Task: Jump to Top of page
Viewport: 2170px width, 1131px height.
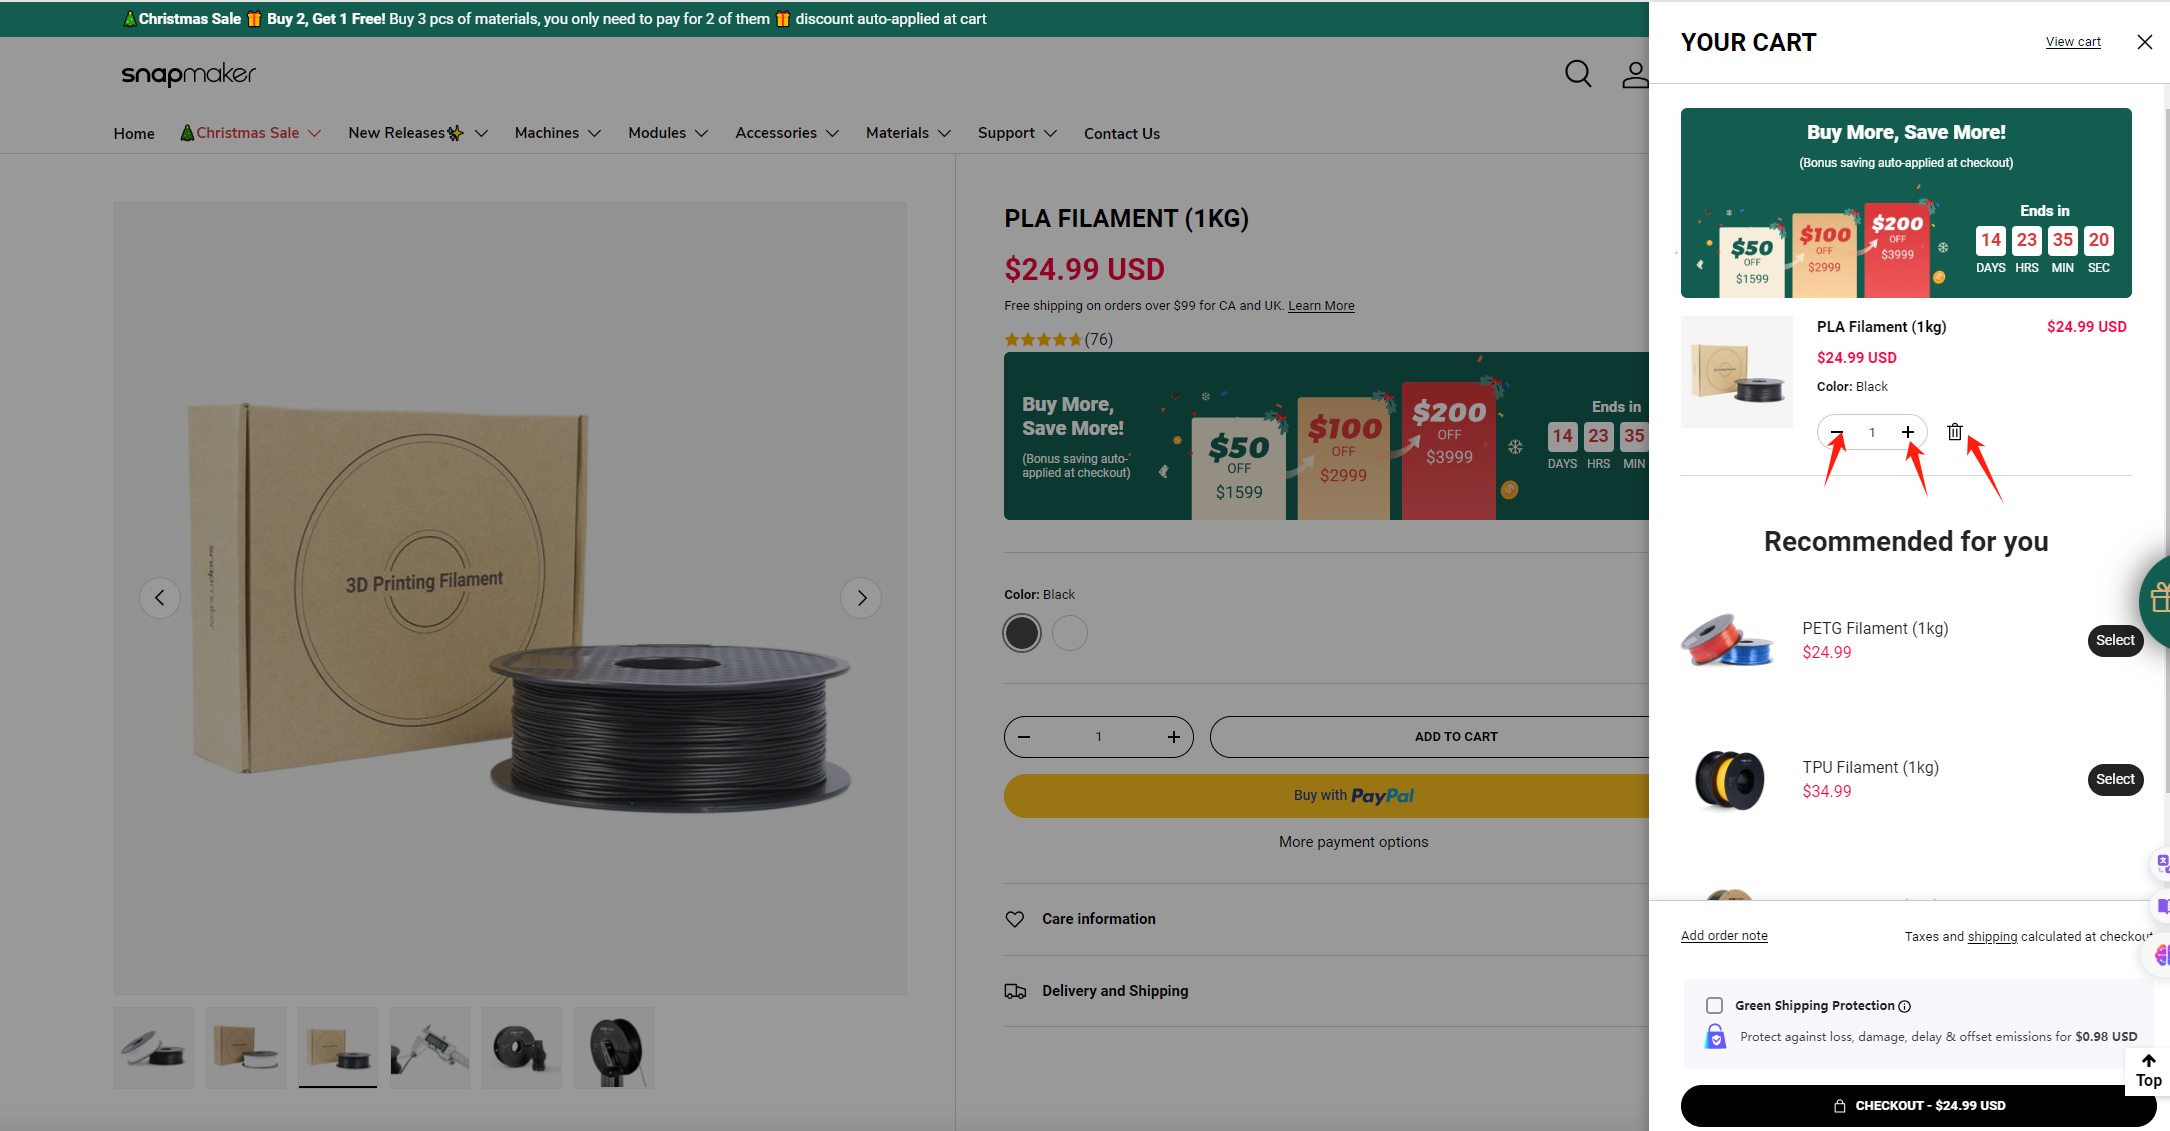Action: click(x=2148, y=1070)
